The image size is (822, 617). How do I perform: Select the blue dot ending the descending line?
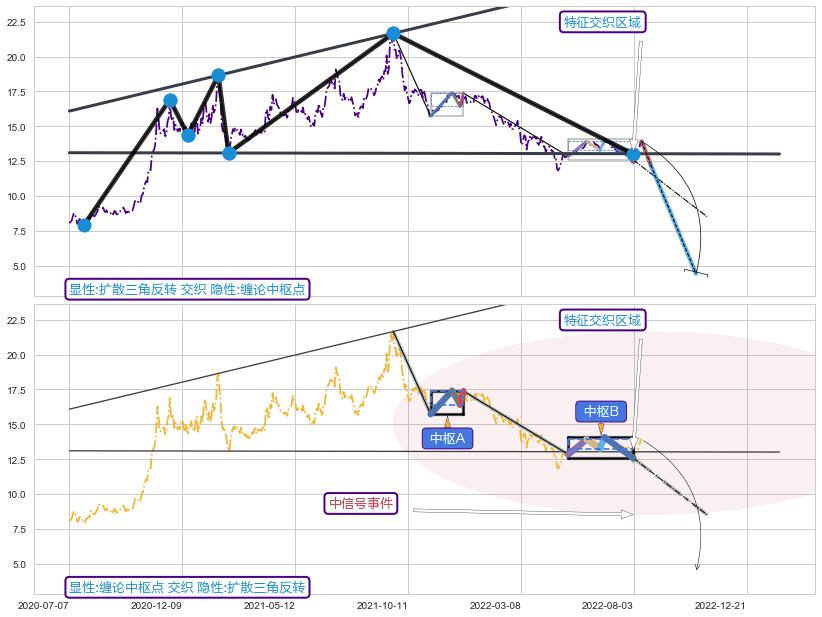click(633, 154)
